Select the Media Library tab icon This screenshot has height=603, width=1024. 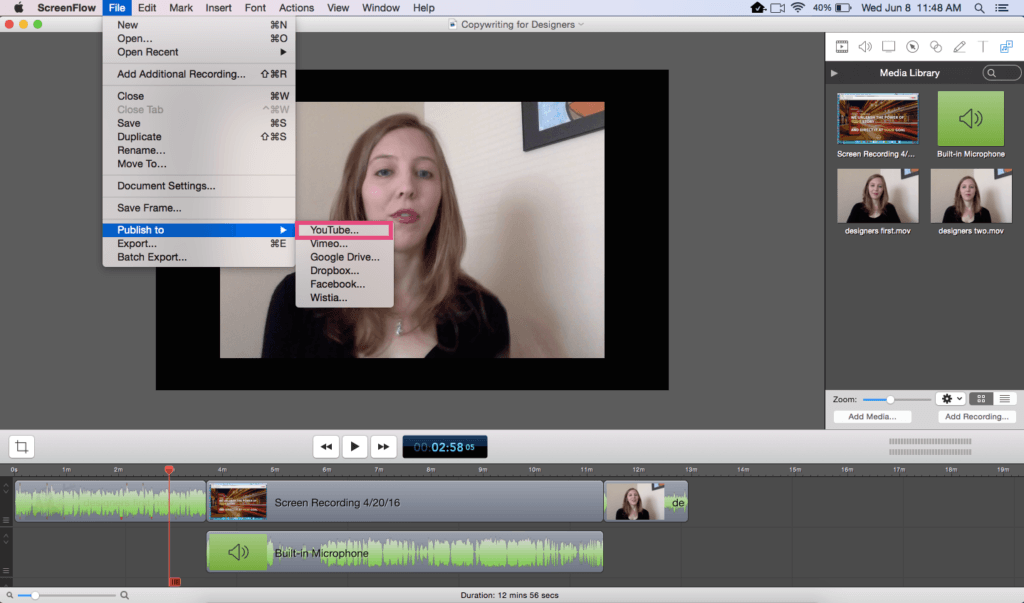click(1006, 46)
